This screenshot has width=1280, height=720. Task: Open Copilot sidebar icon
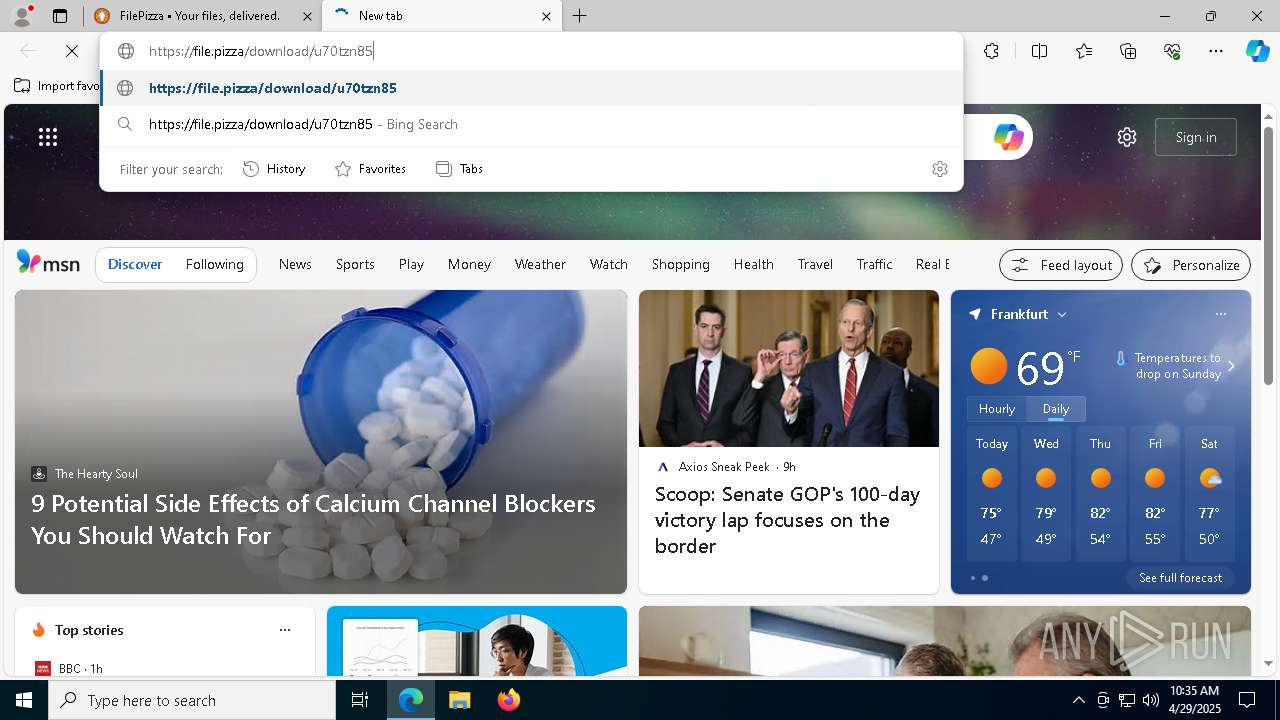tap(1257, 51)
